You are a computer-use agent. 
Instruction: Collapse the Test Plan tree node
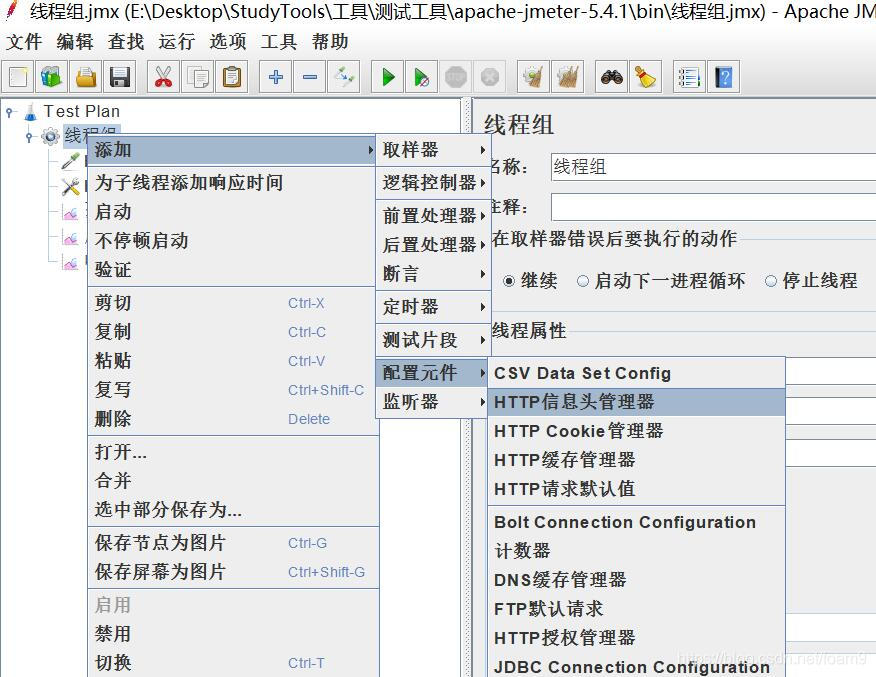(9, 112)
